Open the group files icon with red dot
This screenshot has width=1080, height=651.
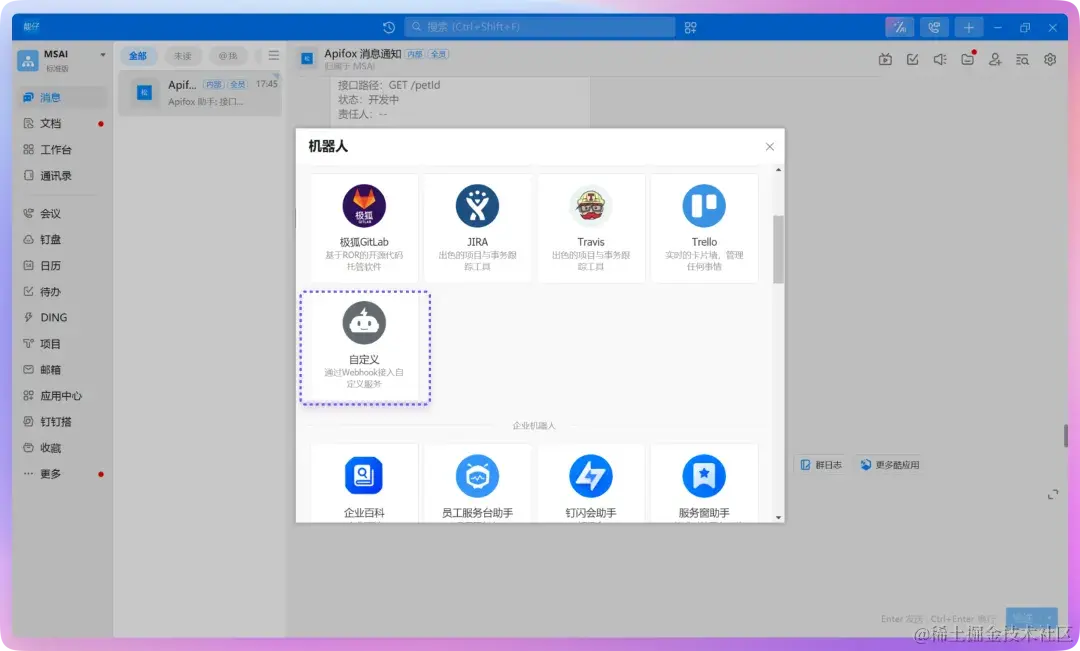[x=968, y=59]
